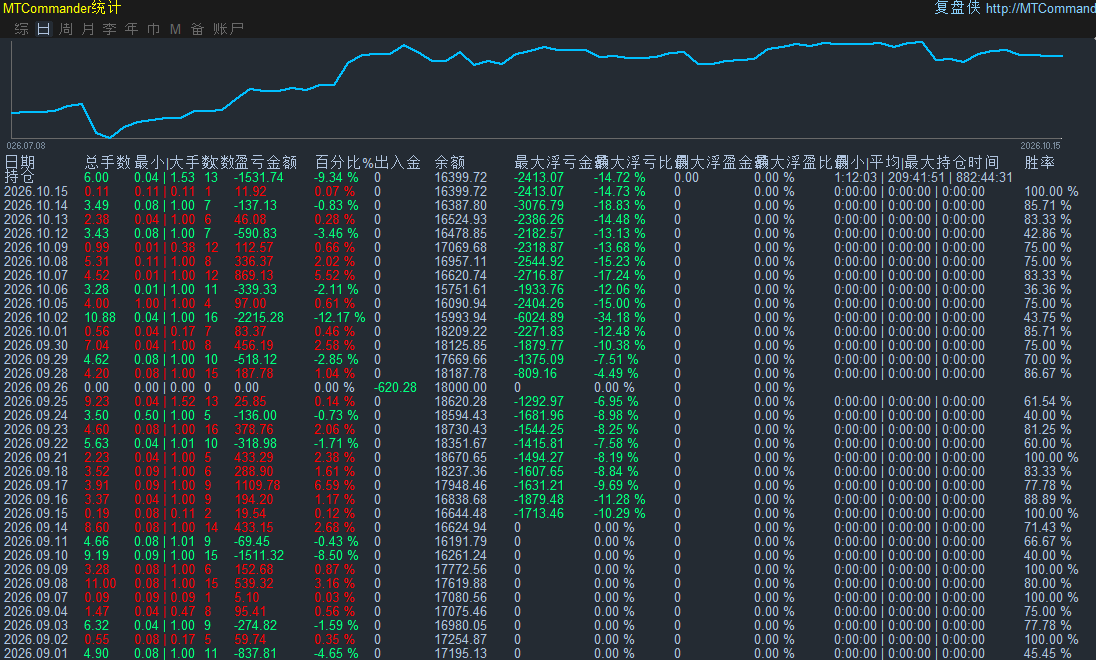
Task: Click the 余额 column header
Action: pos(449,162)
